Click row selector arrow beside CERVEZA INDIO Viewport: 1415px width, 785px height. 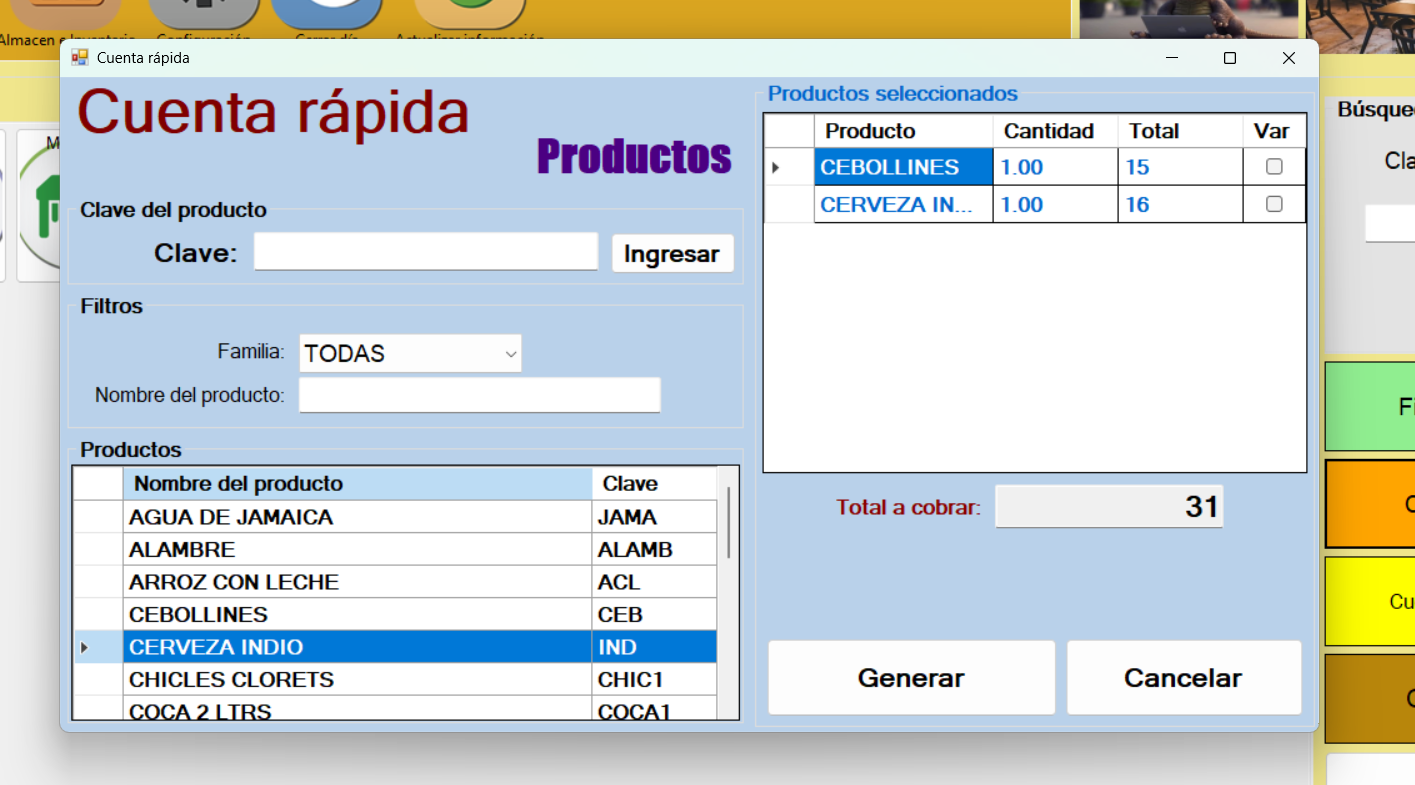85,647
